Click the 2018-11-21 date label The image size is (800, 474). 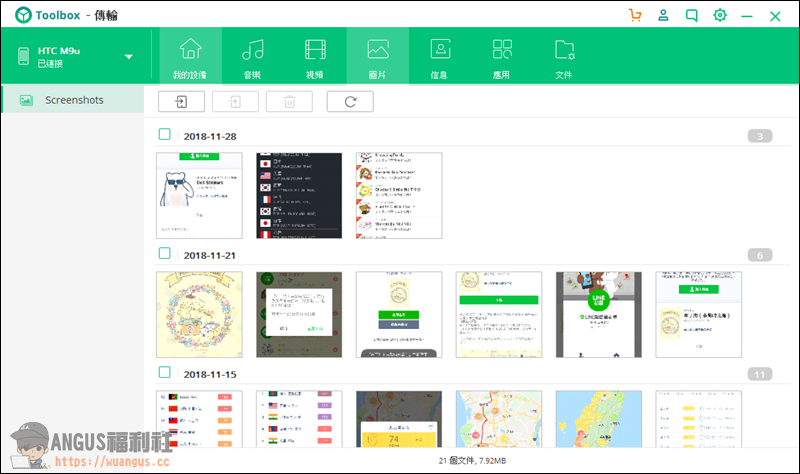(210, 255)
